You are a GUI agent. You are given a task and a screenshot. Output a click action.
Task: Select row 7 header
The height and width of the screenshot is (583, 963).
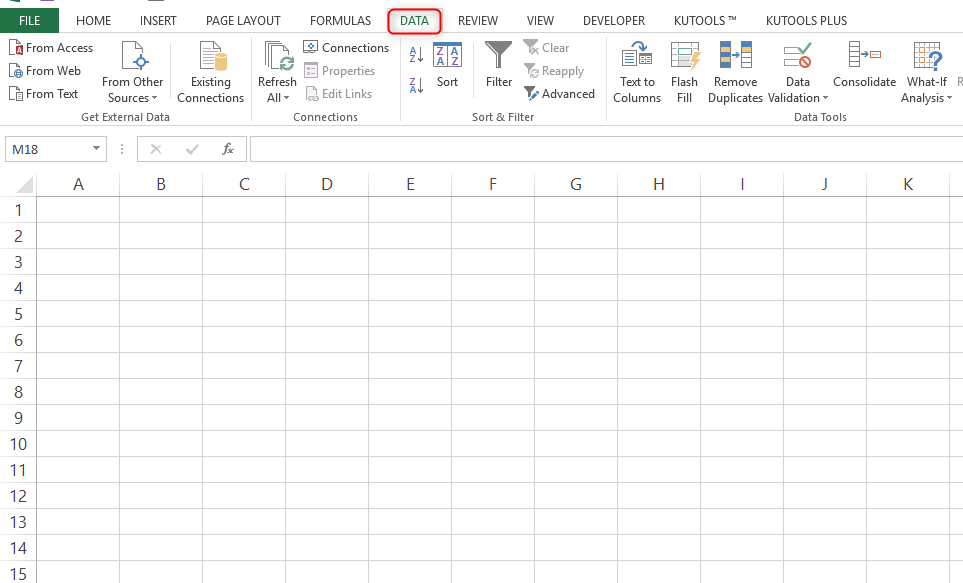18,366
